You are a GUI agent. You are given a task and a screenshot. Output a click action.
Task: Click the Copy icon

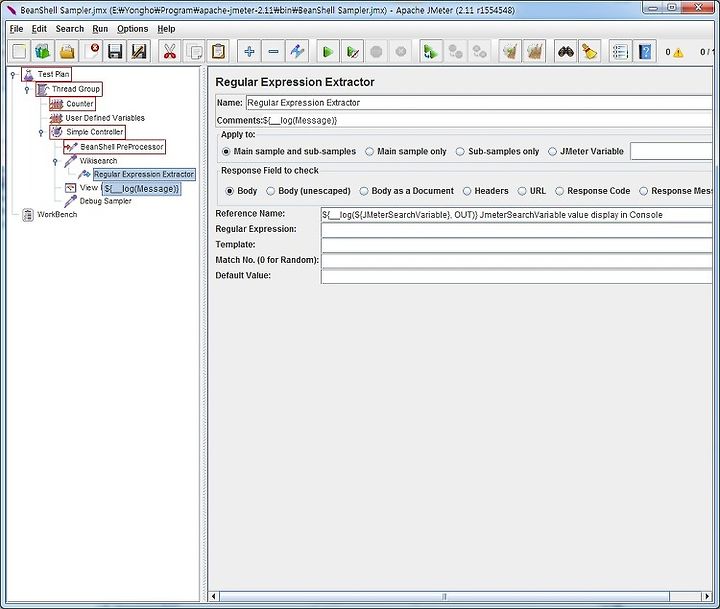(194, 51)
